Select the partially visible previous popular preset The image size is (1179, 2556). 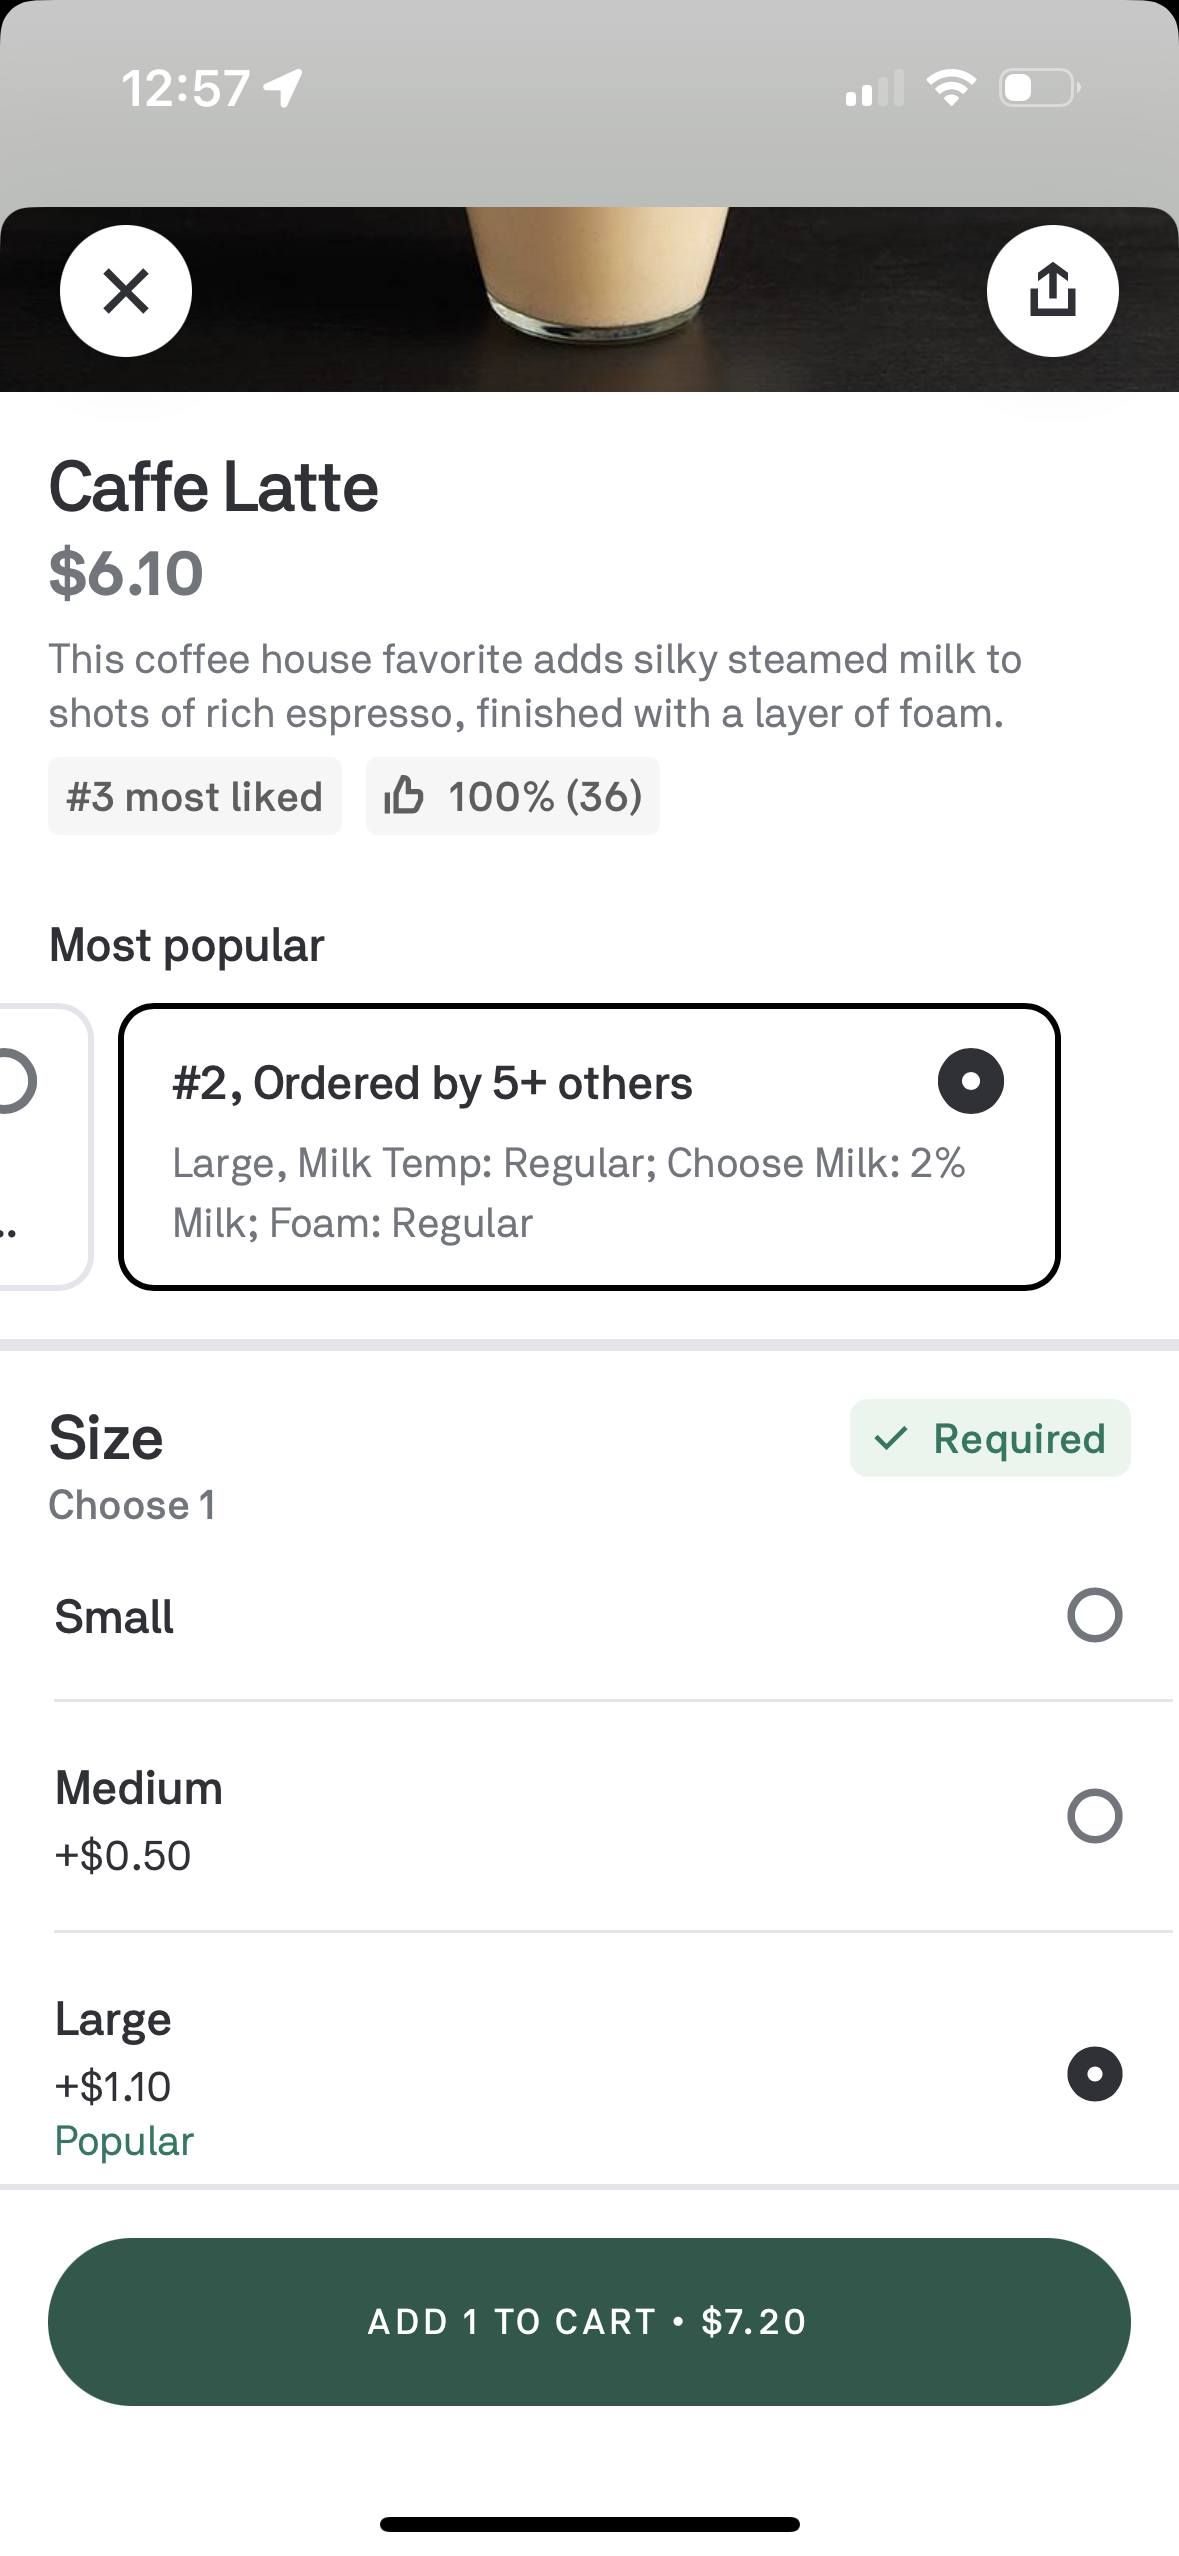45,1147
